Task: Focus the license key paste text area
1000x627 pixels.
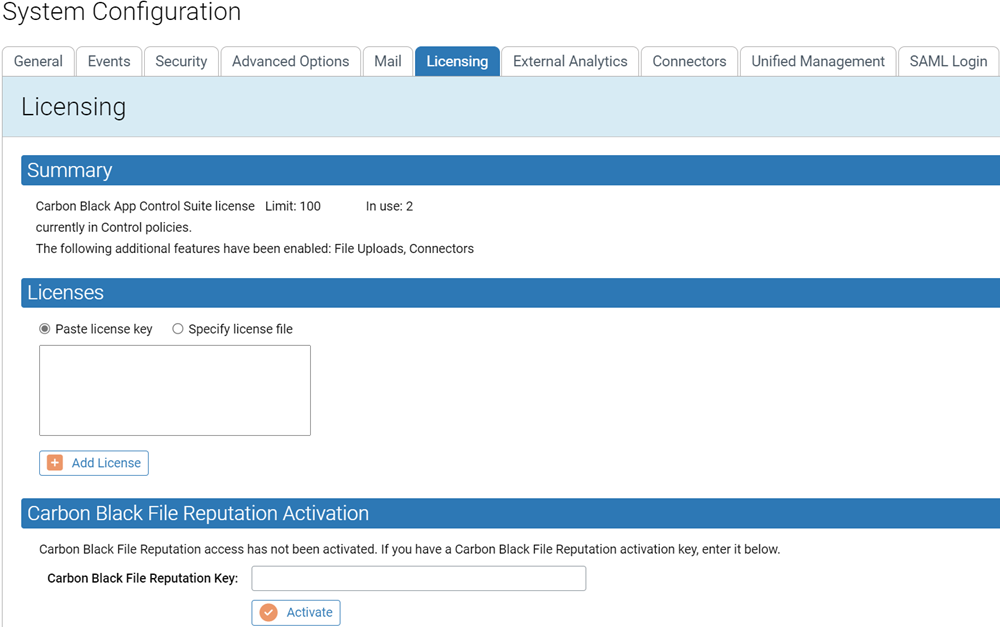Action: 175,390
